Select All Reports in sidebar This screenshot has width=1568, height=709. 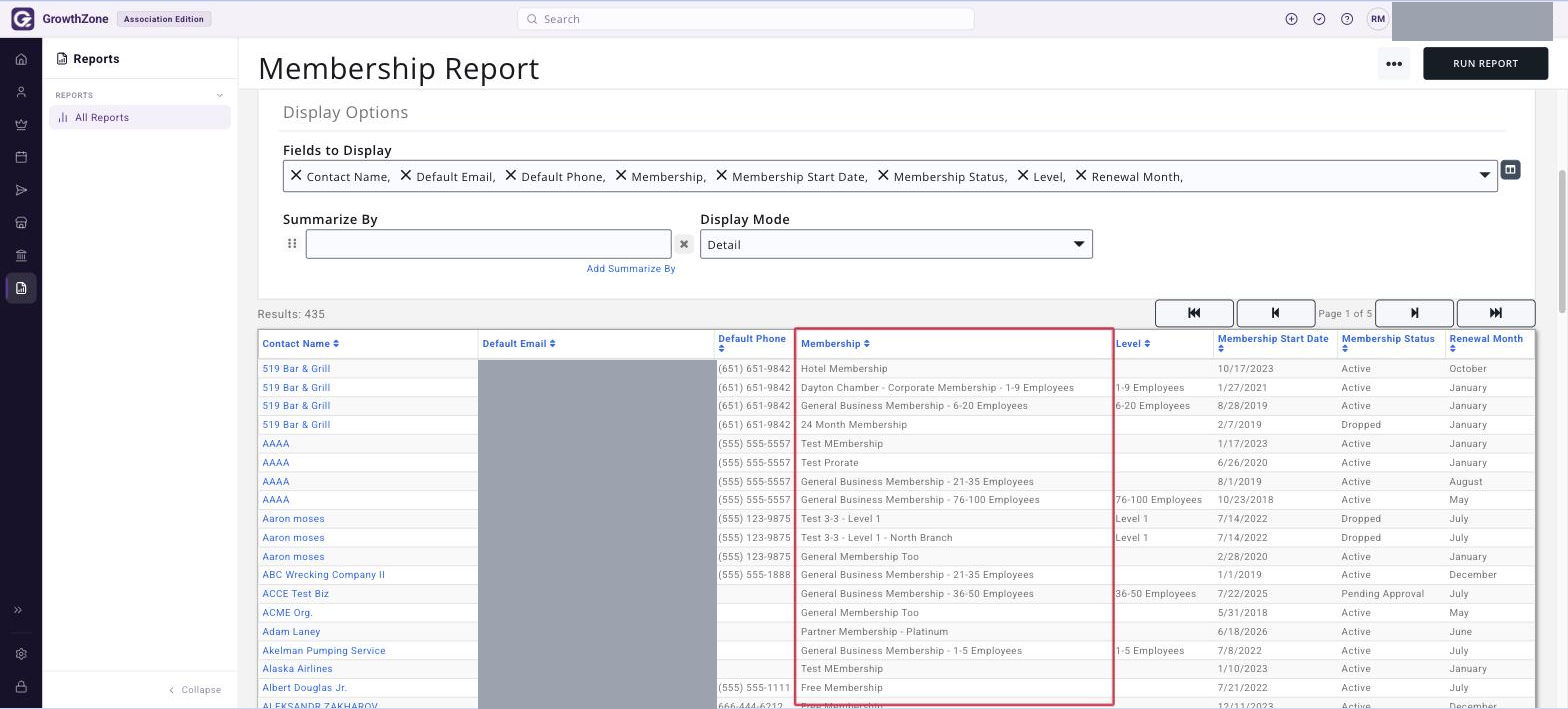pyautogui.click(x=140, y=117)
